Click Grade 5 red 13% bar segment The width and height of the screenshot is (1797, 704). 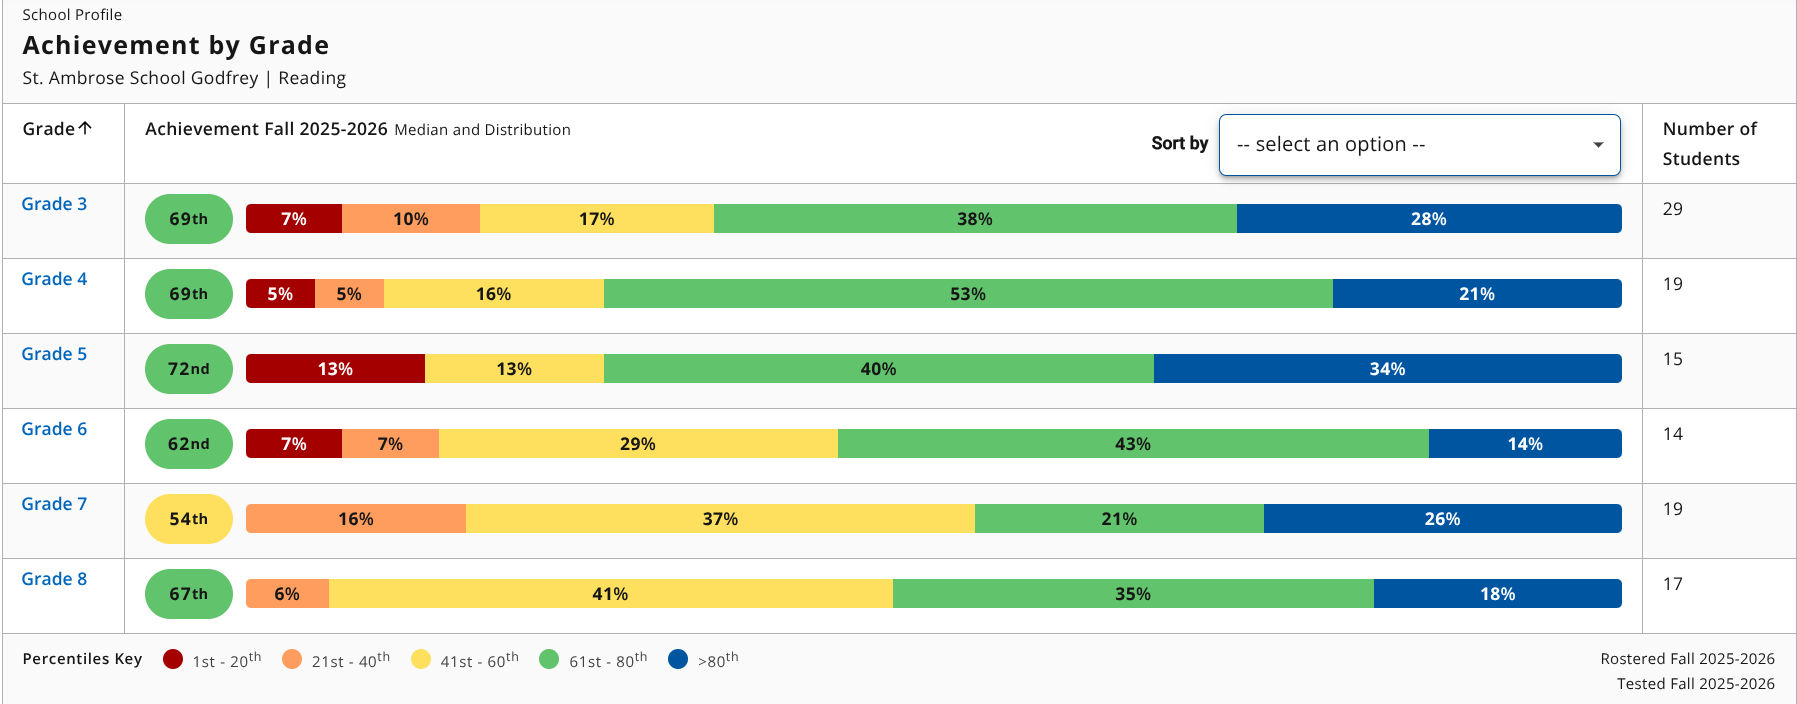point(335,369)
